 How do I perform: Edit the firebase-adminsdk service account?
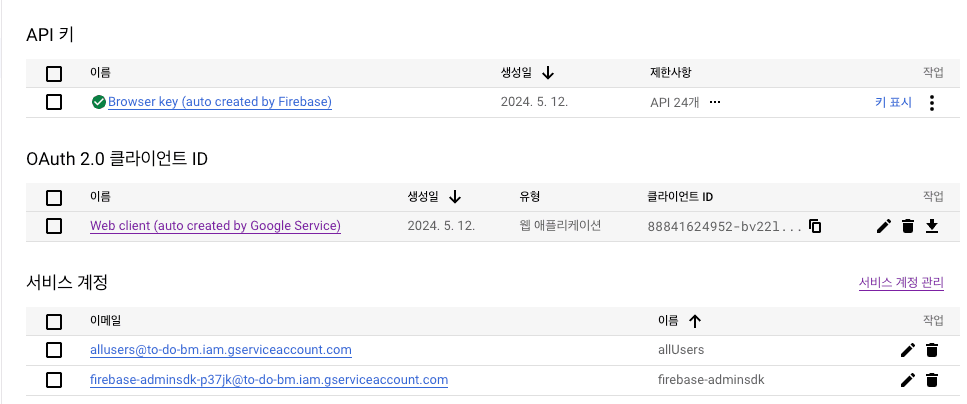(x=907, y=380)
